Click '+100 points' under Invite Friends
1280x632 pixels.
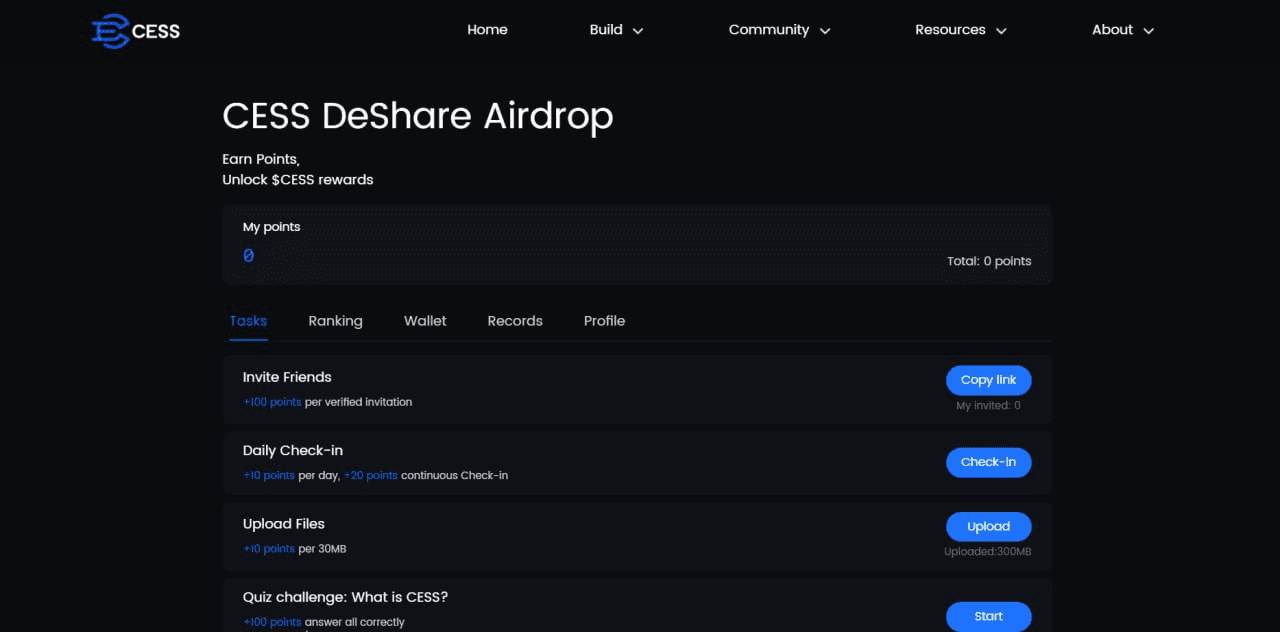(272, 402)
